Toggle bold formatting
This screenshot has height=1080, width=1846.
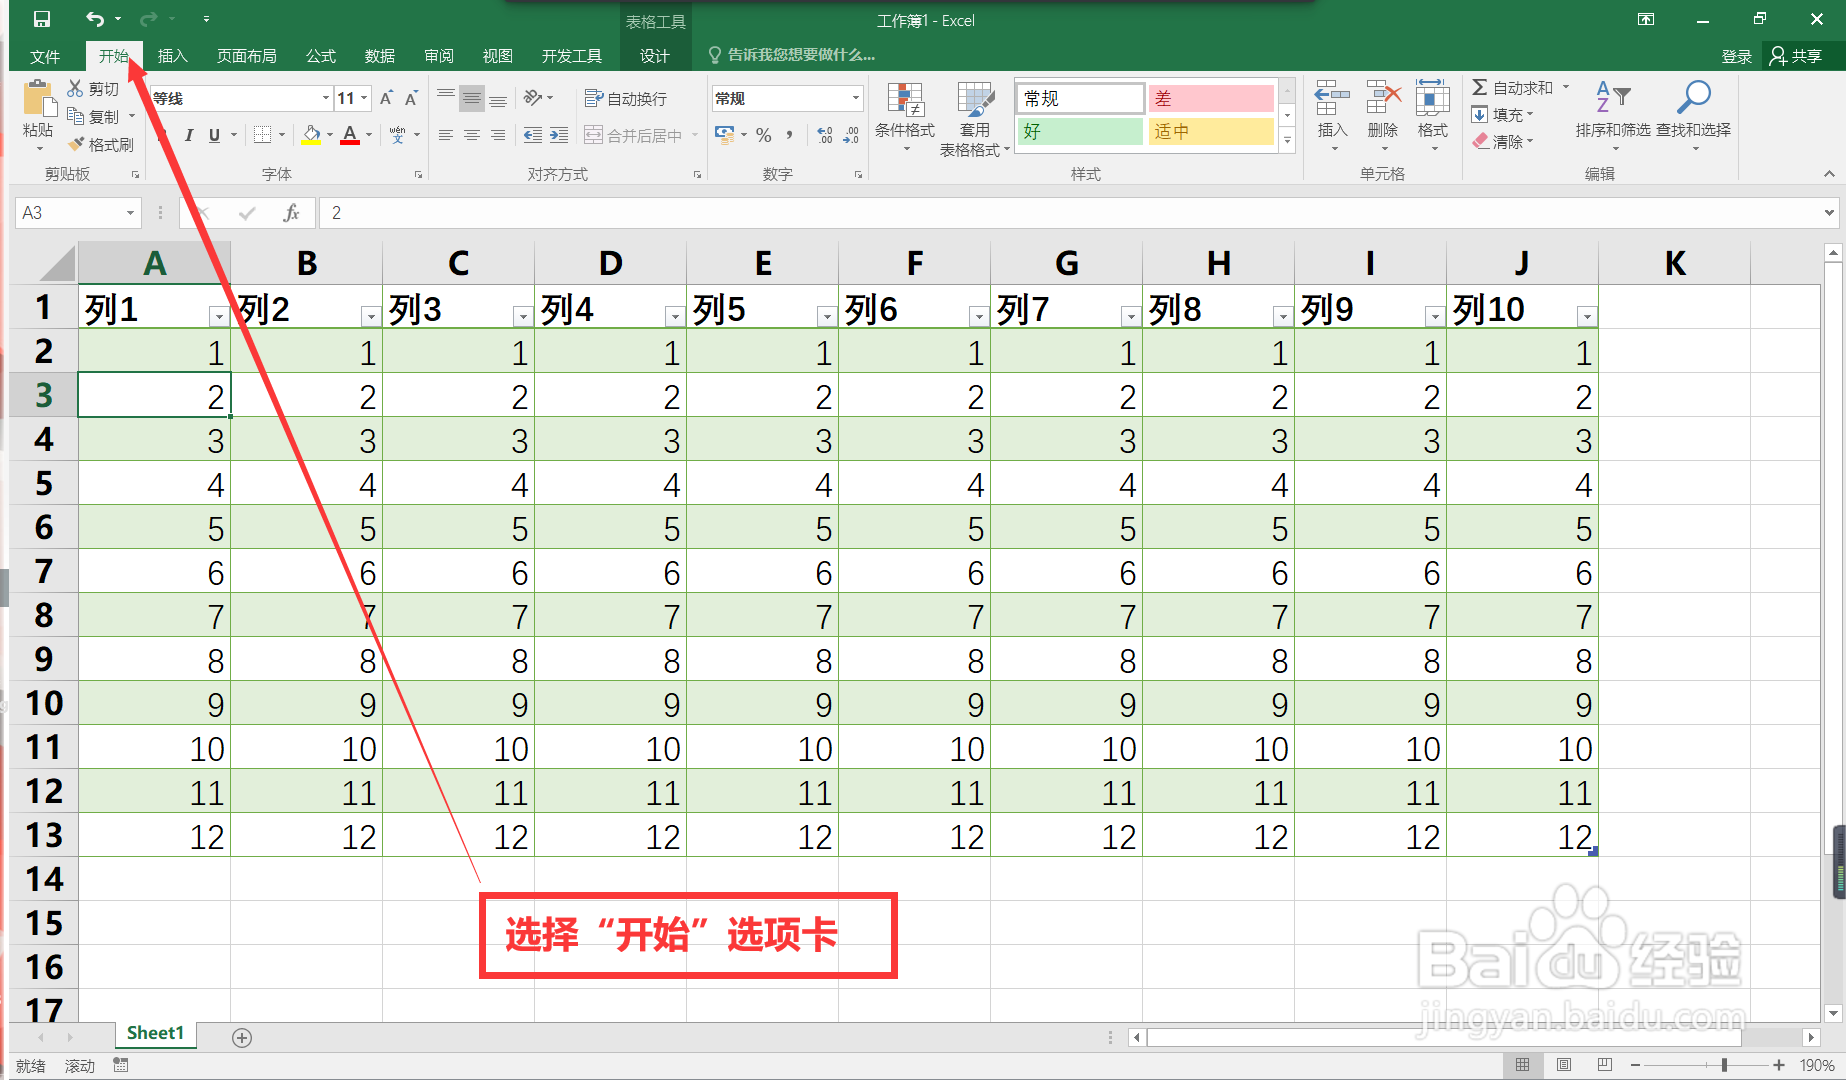[x=163, y=135]
